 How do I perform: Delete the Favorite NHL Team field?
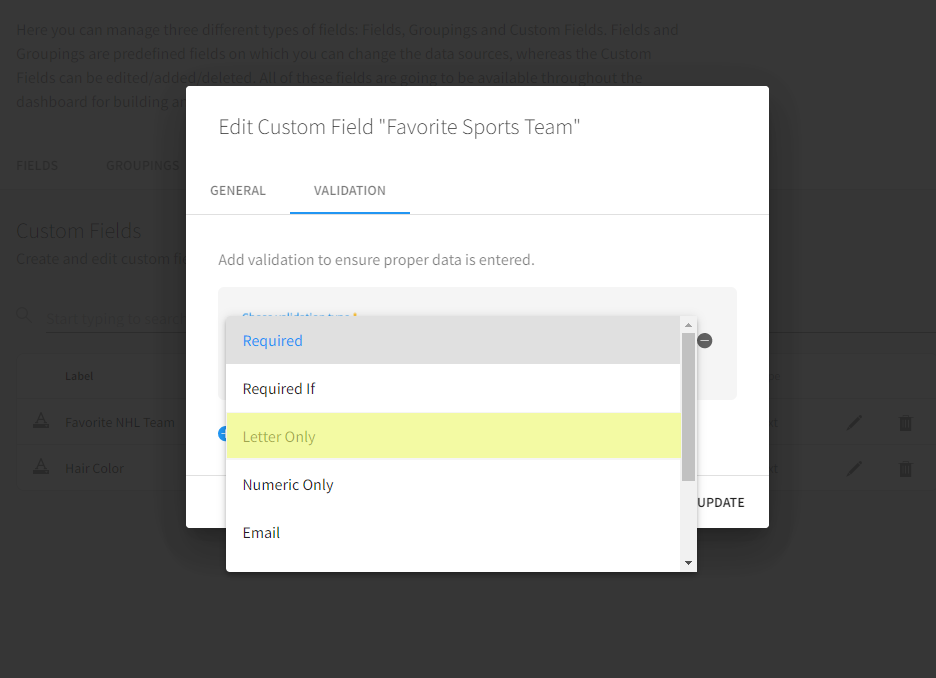pyautogui.click(x=905, y=423)
